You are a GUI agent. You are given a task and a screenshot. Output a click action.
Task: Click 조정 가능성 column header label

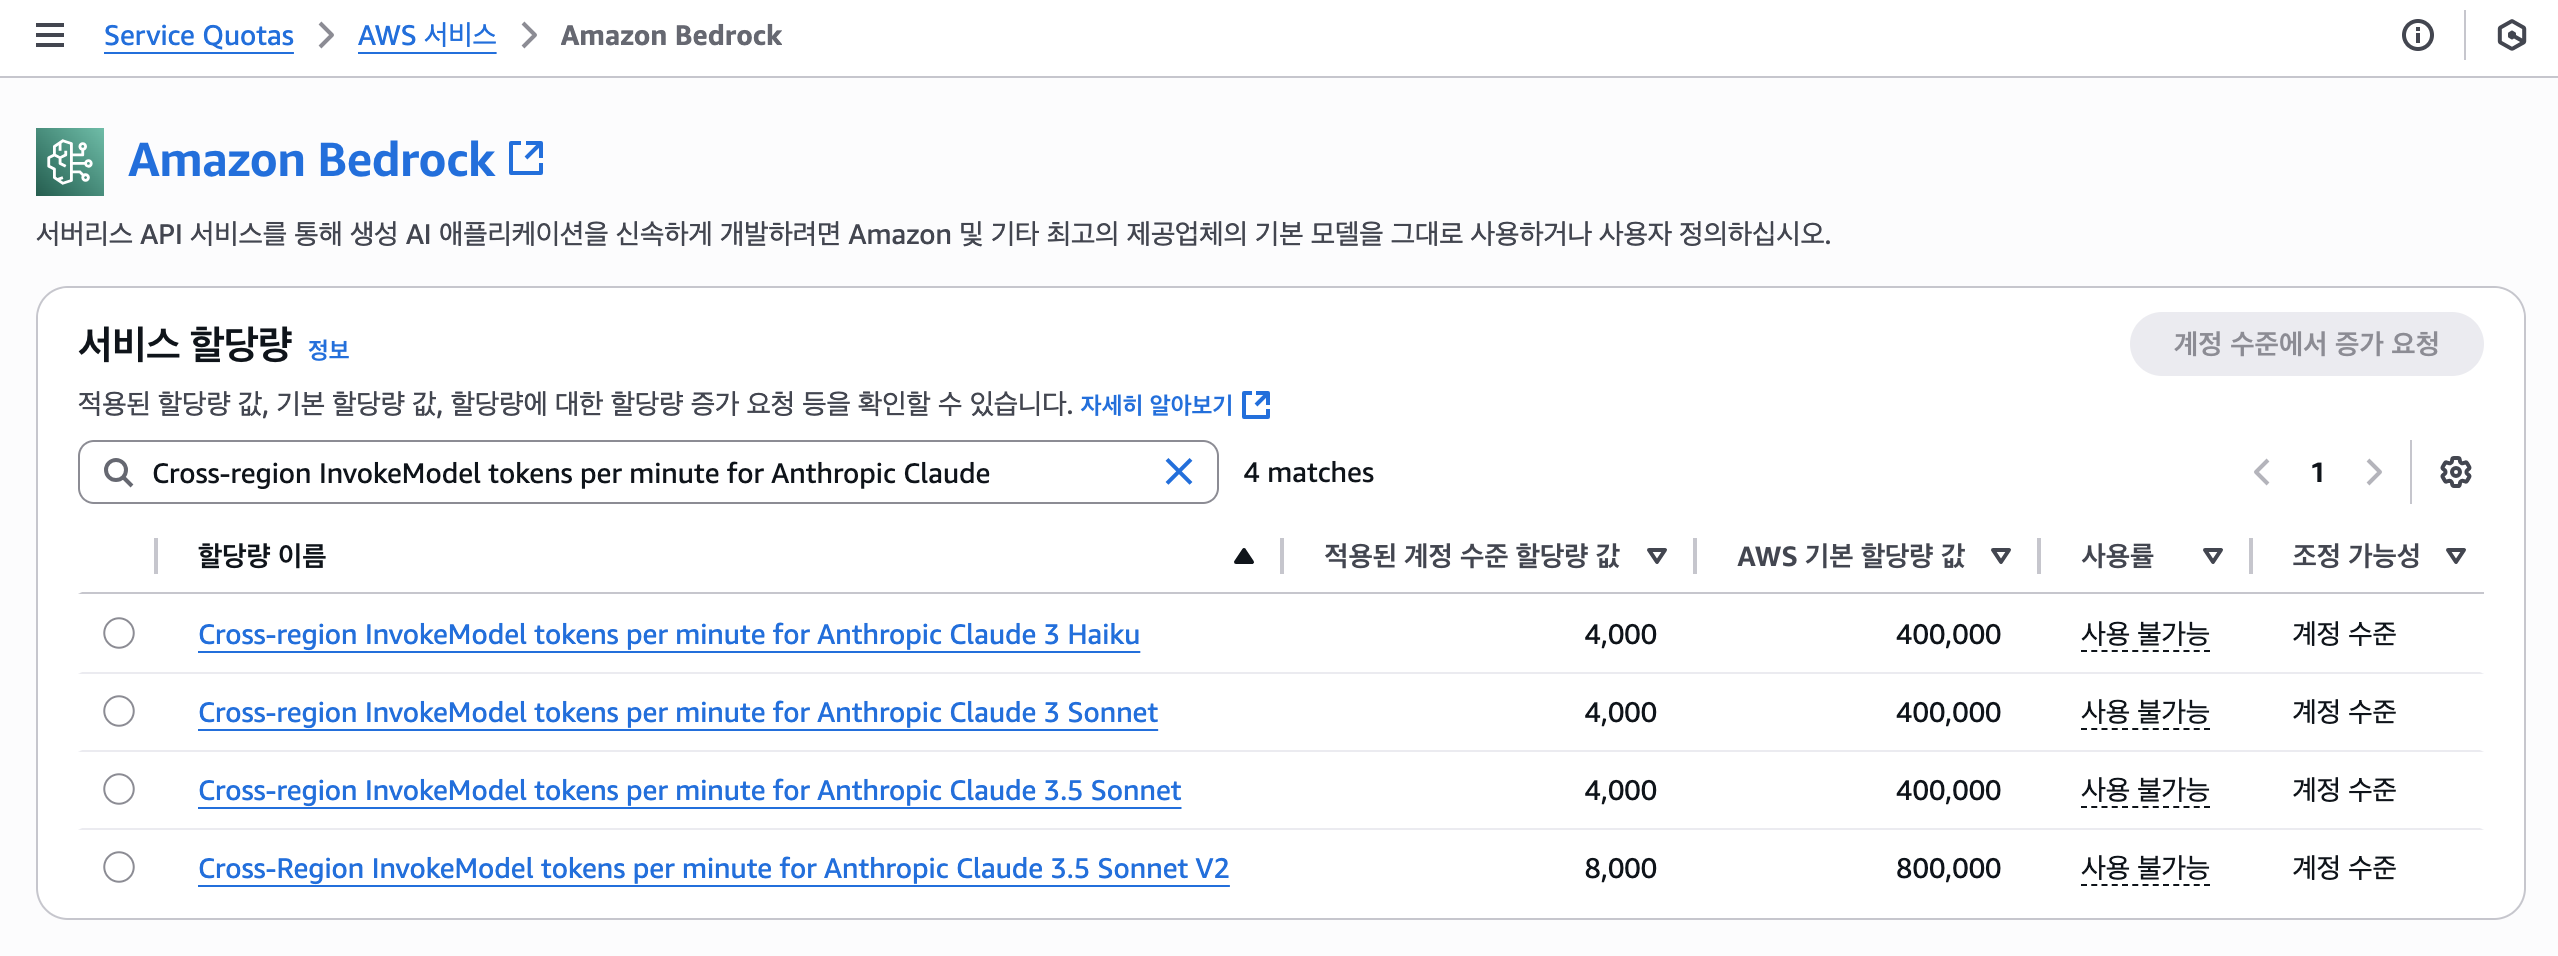[x=2355, y=556]
